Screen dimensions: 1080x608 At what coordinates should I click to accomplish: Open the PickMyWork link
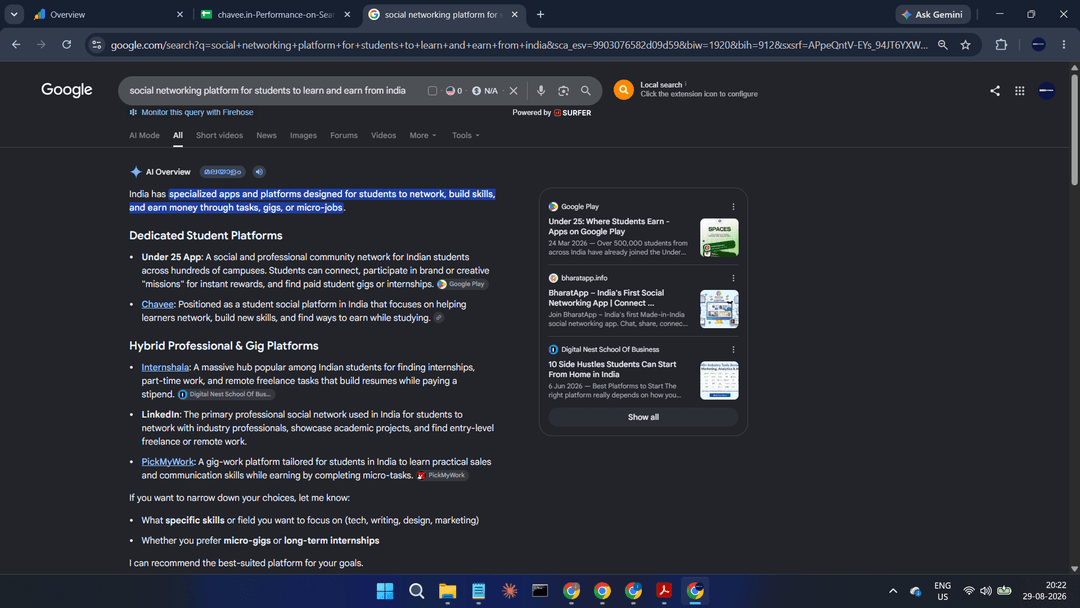(x=167, y=462)
